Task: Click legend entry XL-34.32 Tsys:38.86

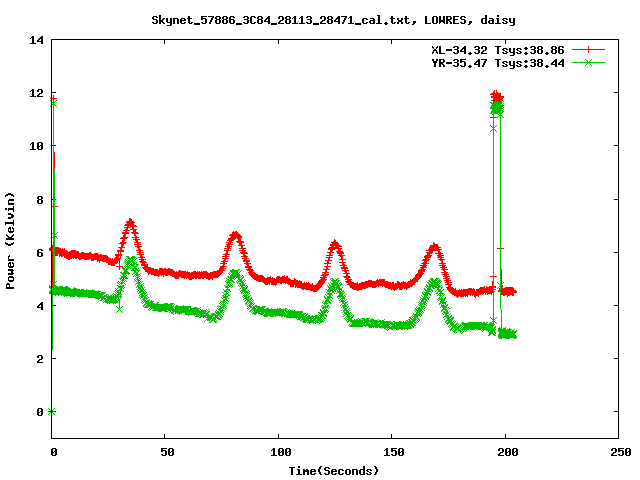Action: (498, 50)
